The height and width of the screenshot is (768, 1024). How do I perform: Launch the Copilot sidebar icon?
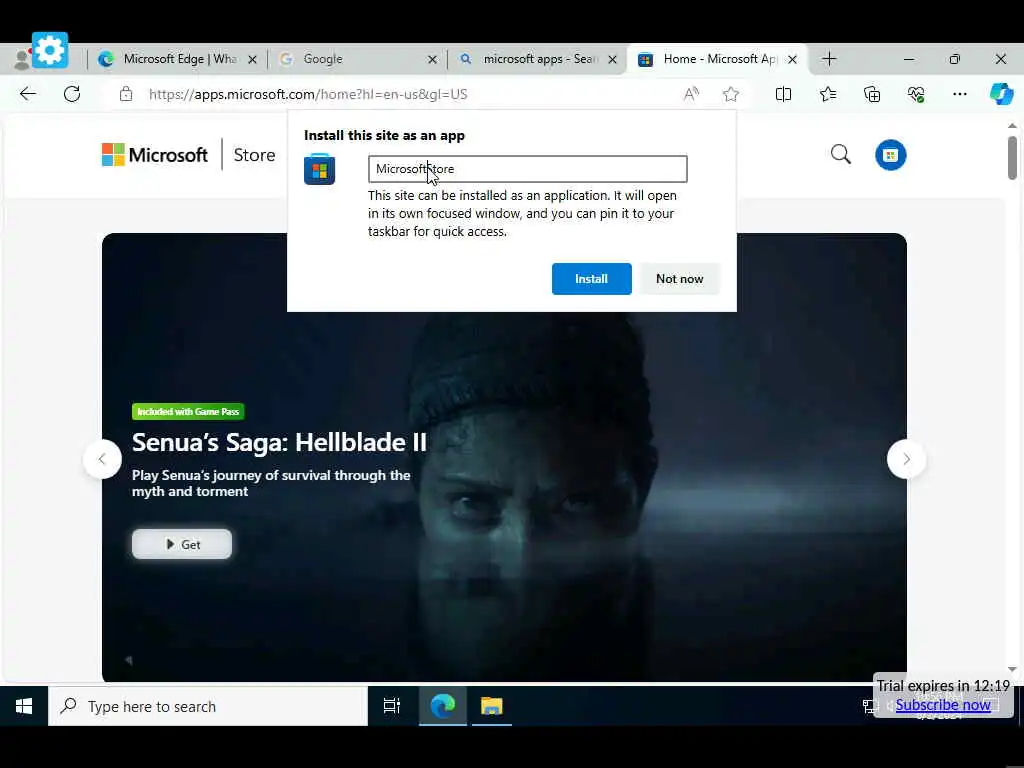point(1001,94)
